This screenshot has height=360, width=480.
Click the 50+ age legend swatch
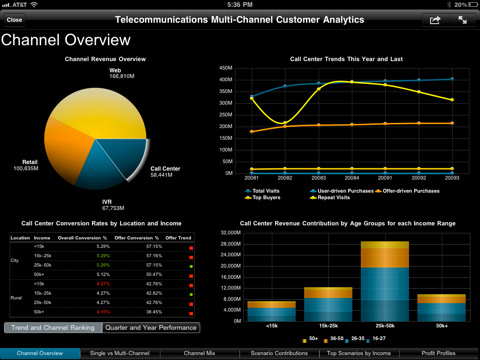[304, 341]
